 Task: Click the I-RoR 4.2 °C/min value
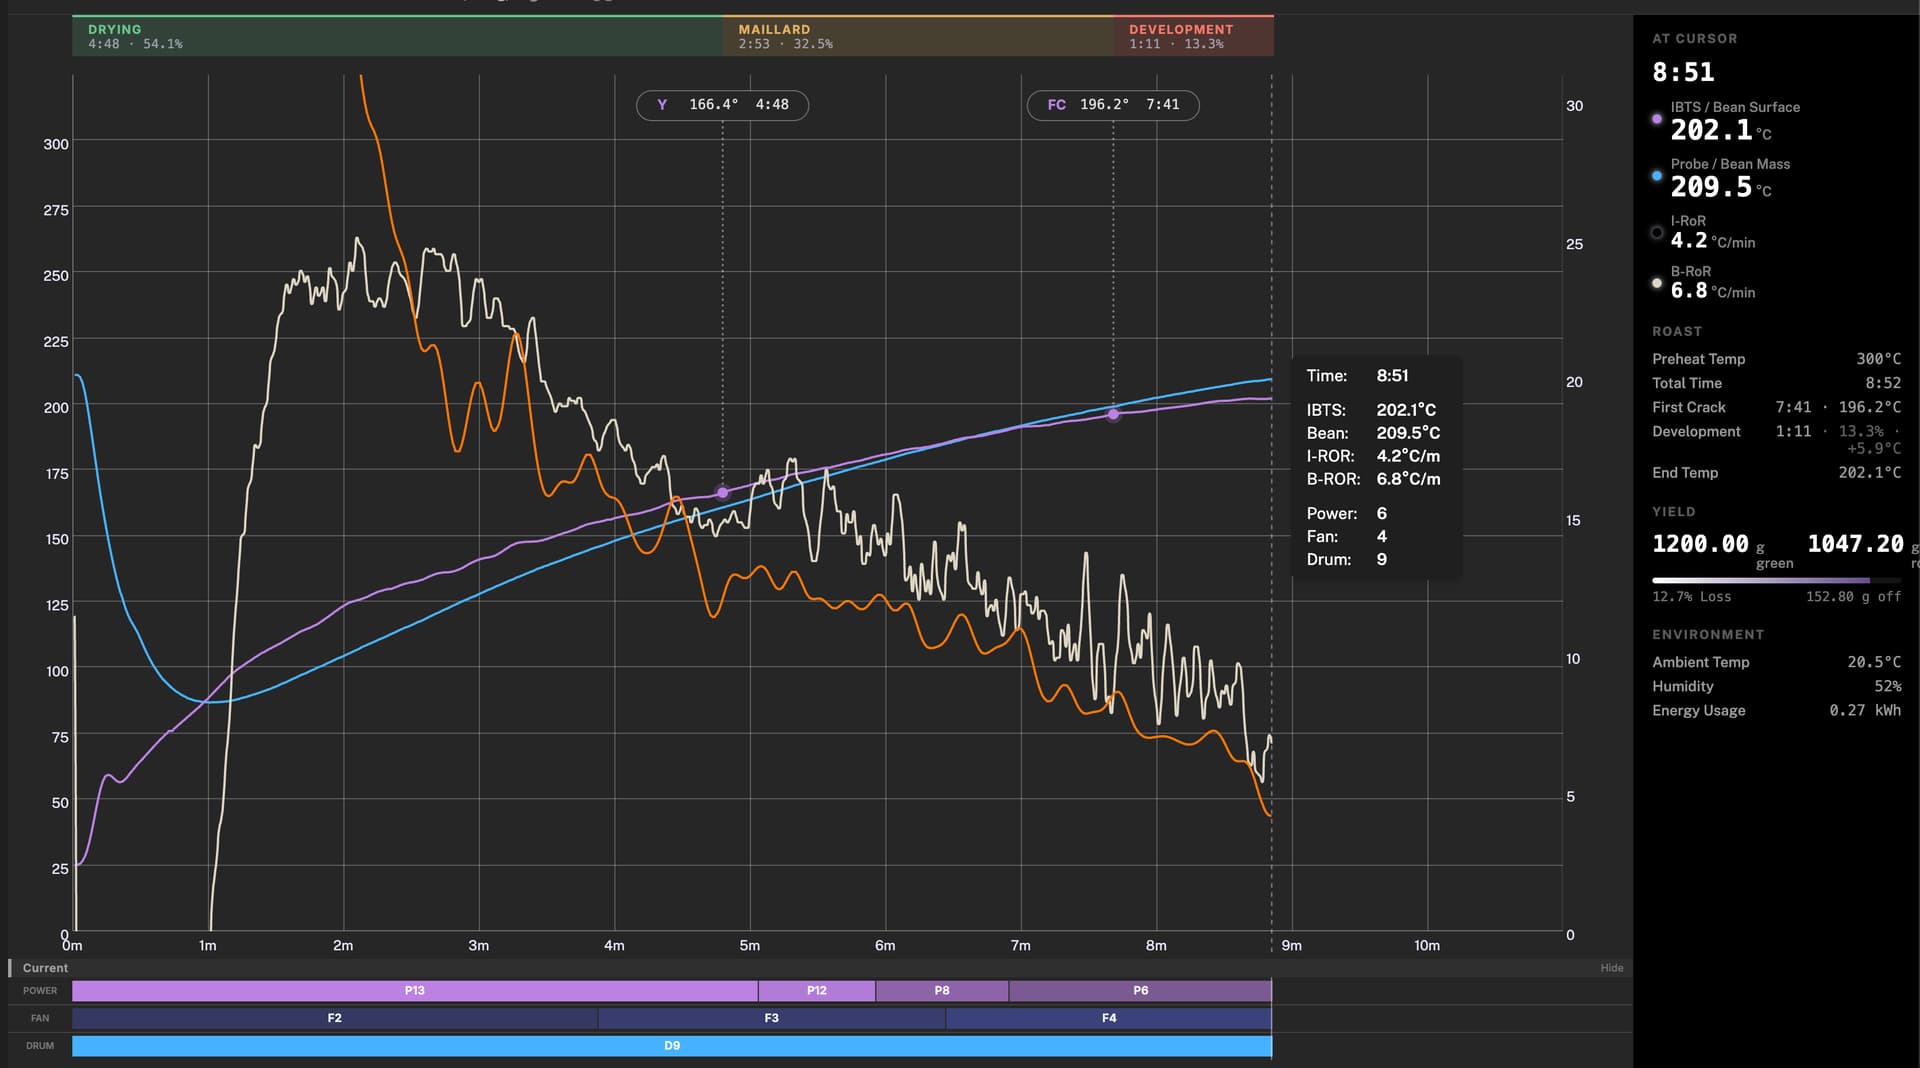pyautogui.click(x=1712, y=241)
